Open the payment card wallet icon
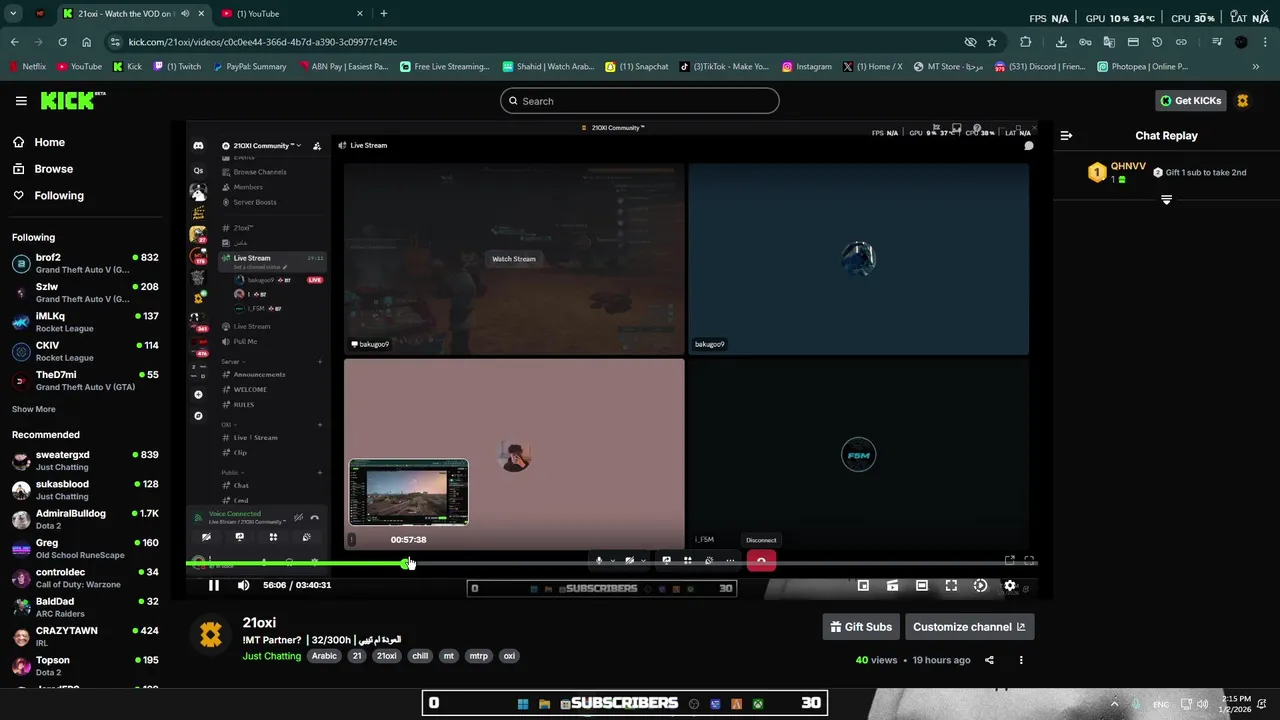This screenshot has height=720, width=1280. (x=1133, y=42)
